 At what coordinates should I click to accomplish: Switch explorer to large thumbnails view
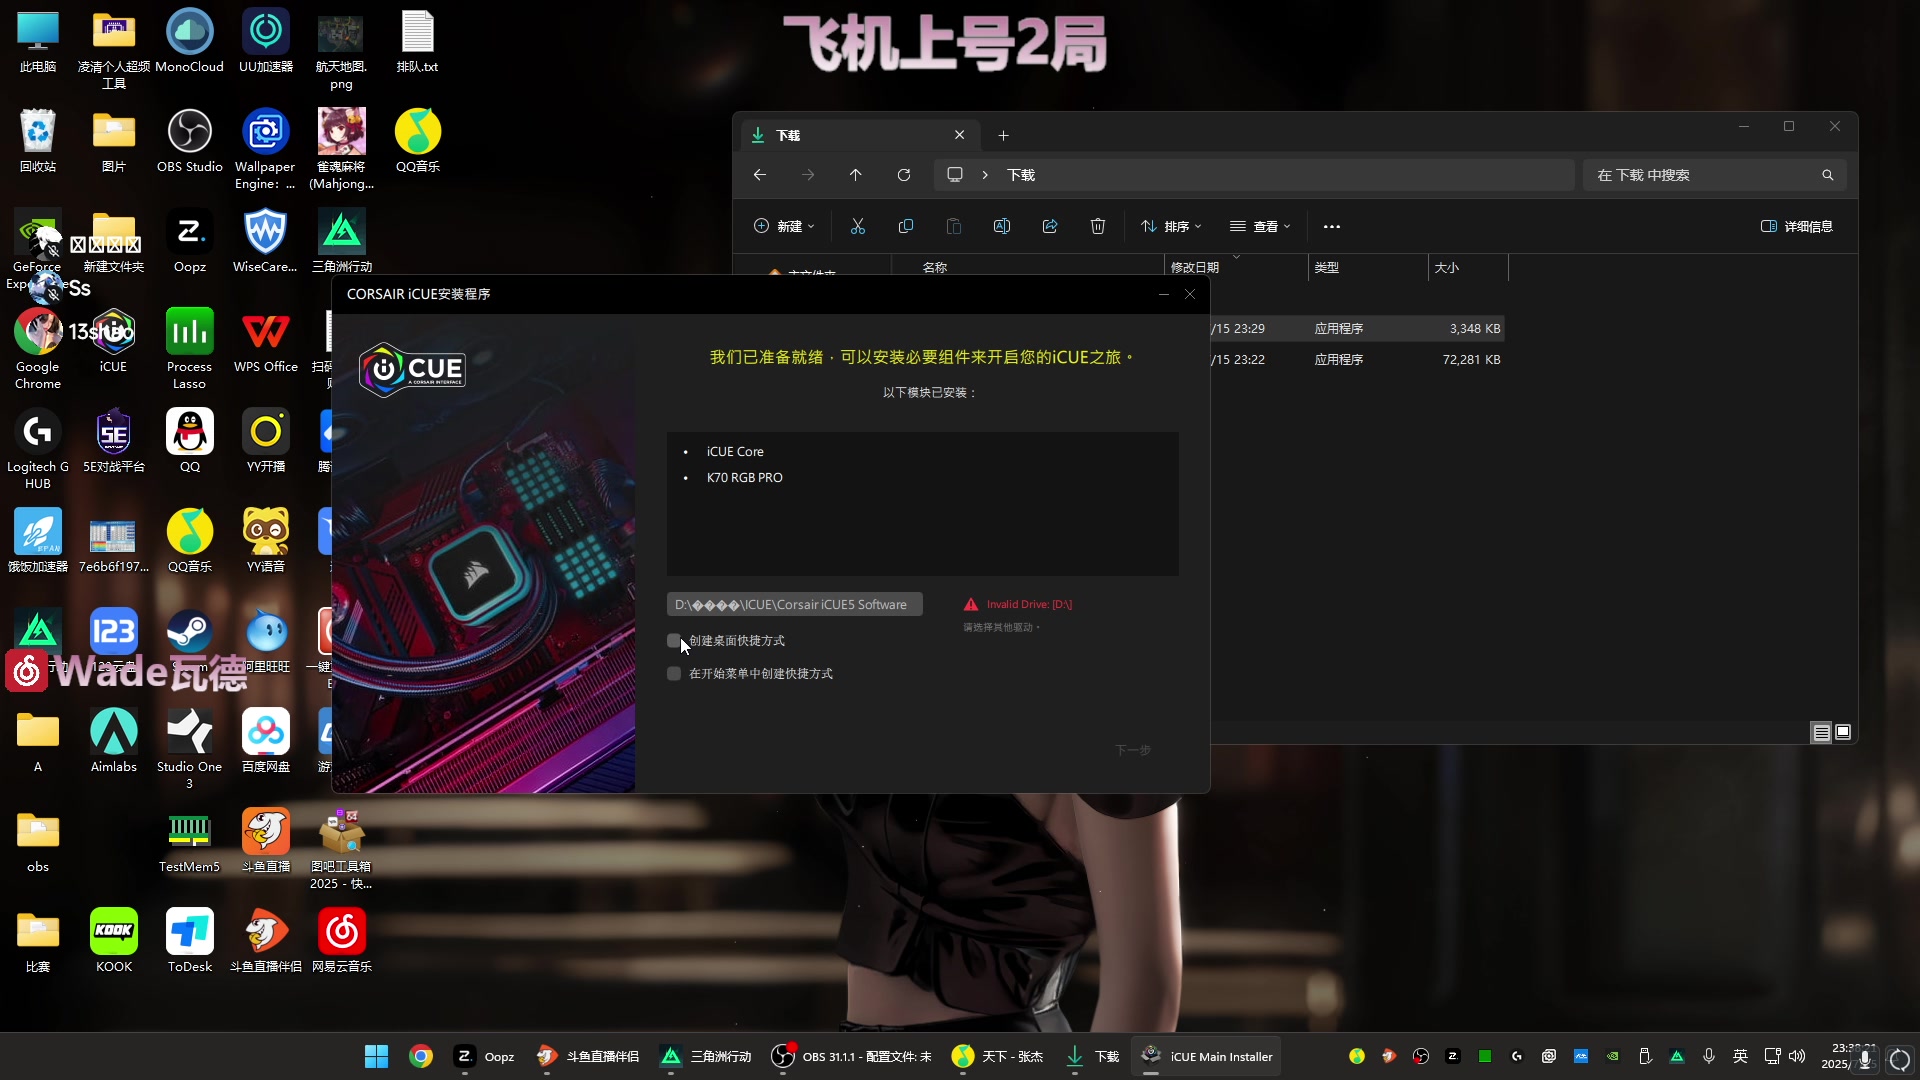tap(1843, 733)
